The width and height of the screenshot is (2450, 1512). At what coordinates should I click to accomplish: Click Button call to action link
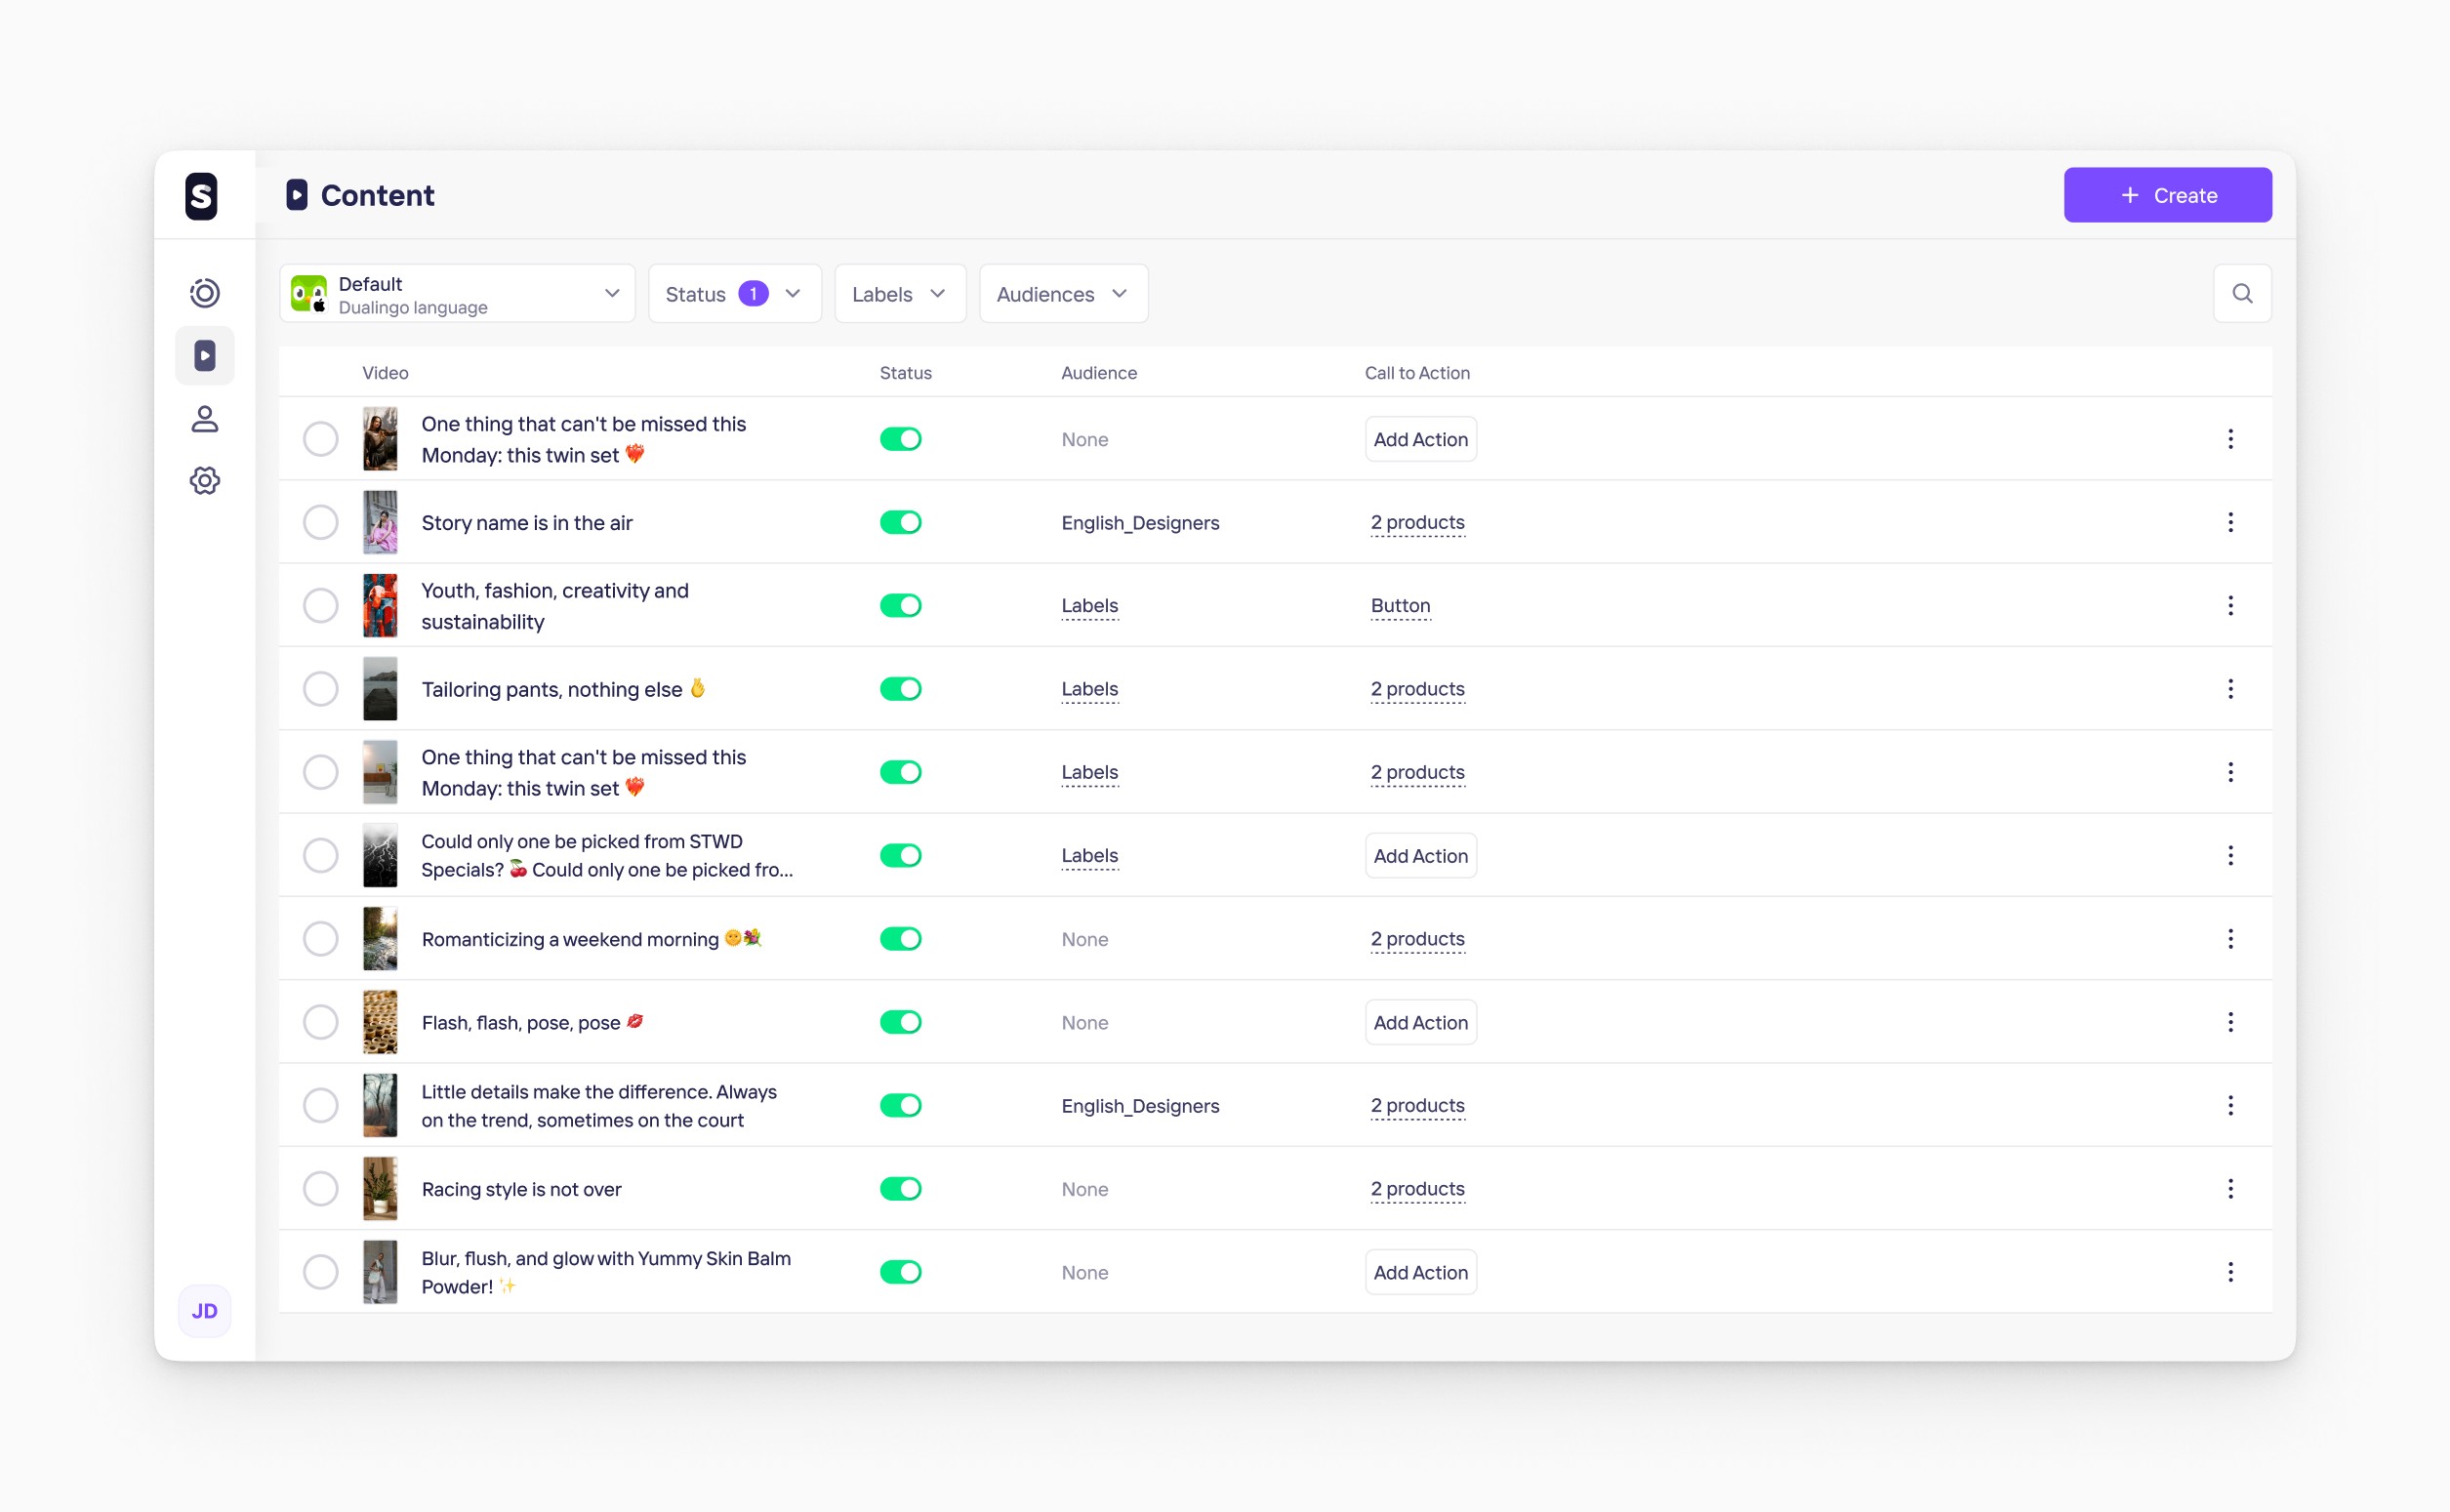(x=1400, y=605)
